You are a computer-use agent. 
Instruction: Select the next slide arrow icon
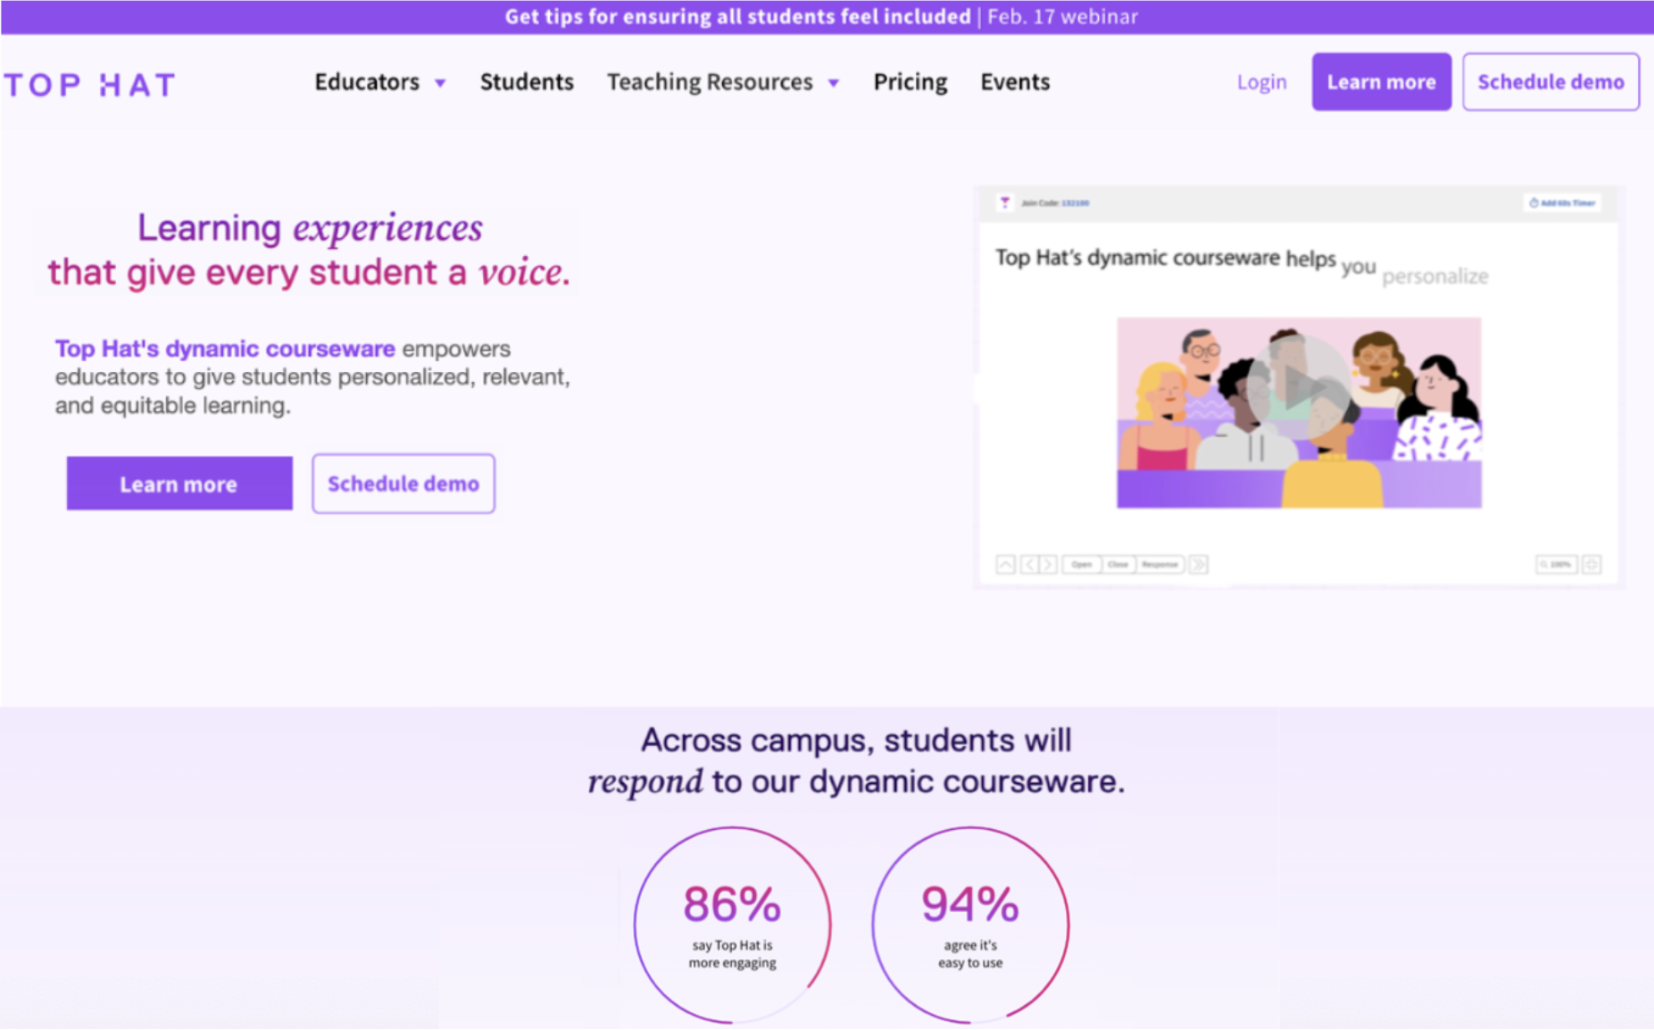pyautogui.click(x=1048, y=564)
